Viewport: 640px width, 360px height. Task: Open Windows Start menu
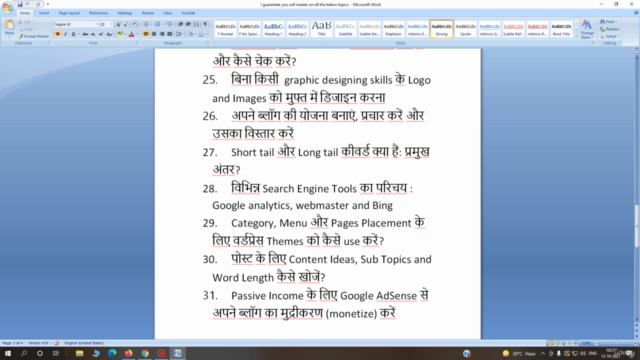pyautogui.click(x=8, y=353)
